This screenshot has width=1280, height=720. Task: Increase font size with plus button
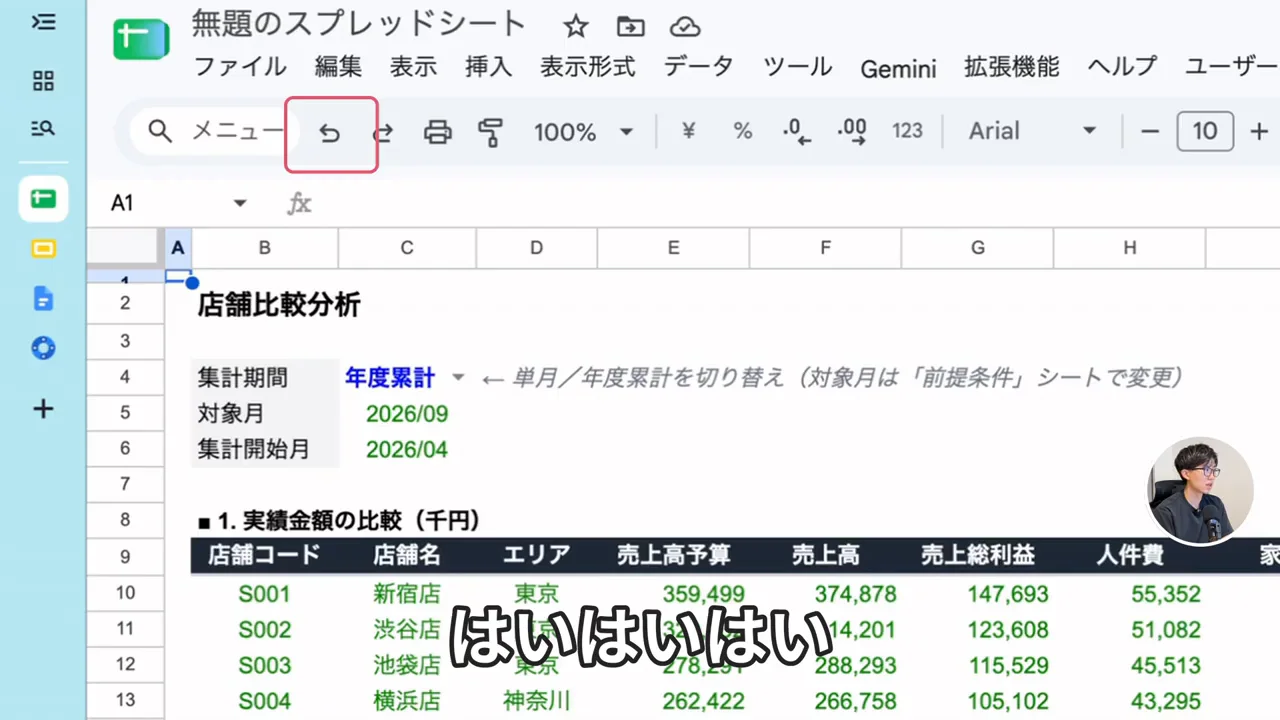(x=1259, y=131)
